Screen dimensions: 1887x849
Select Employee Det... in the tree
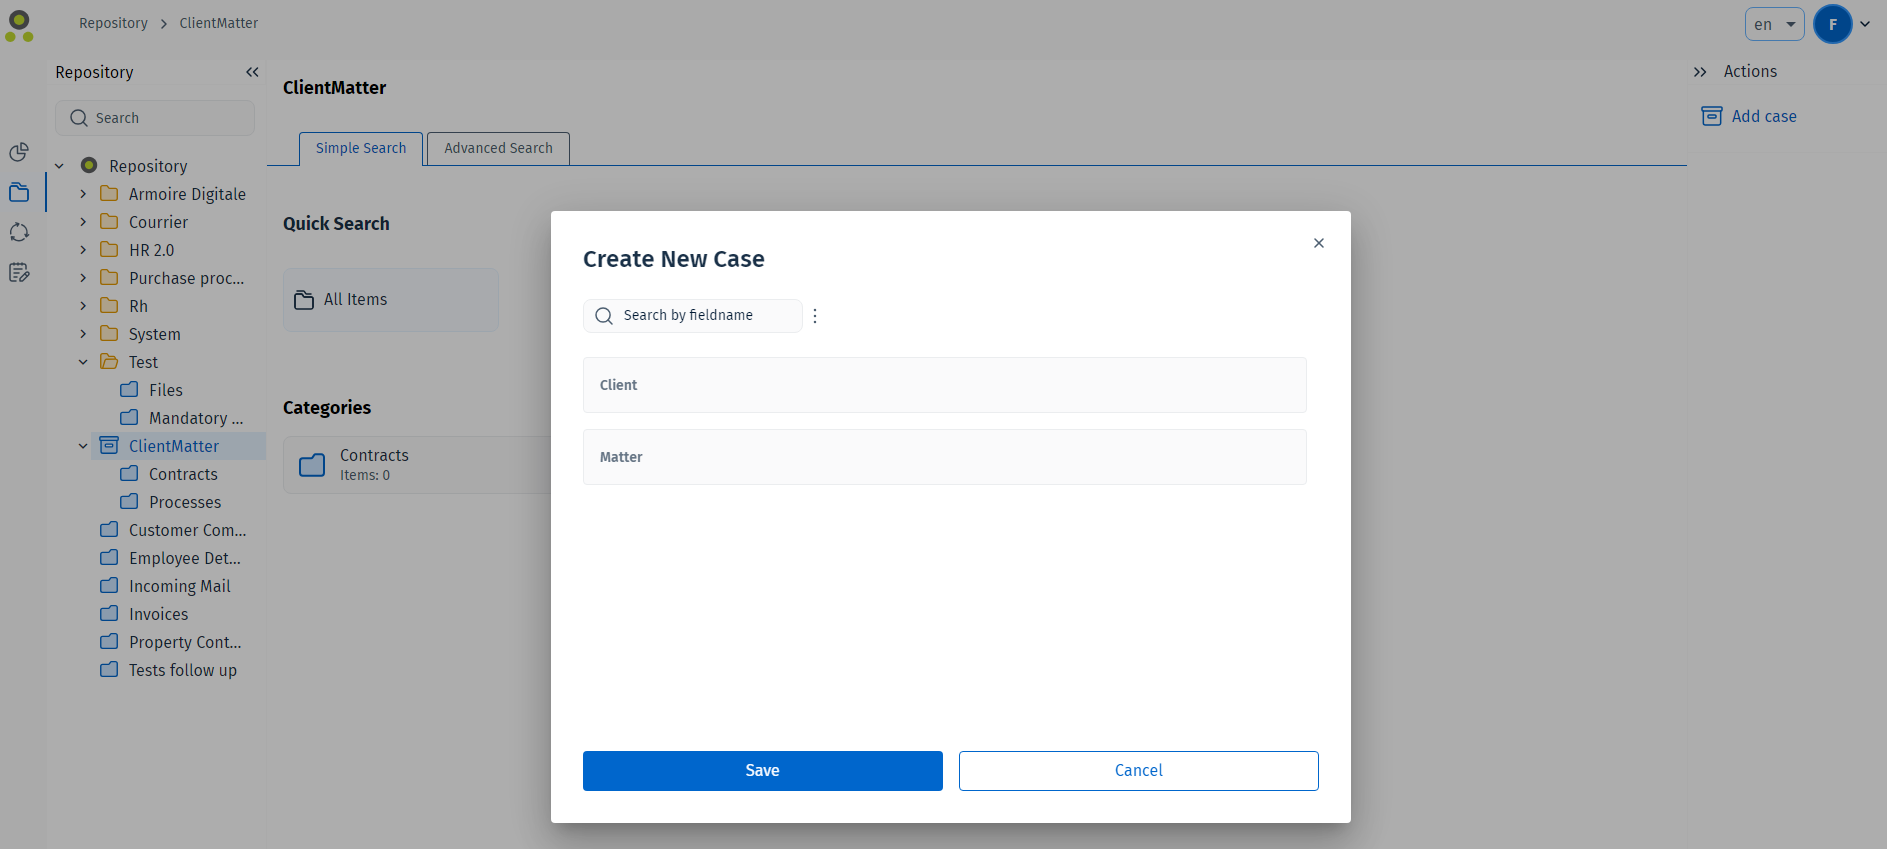(x=185, y=558)
